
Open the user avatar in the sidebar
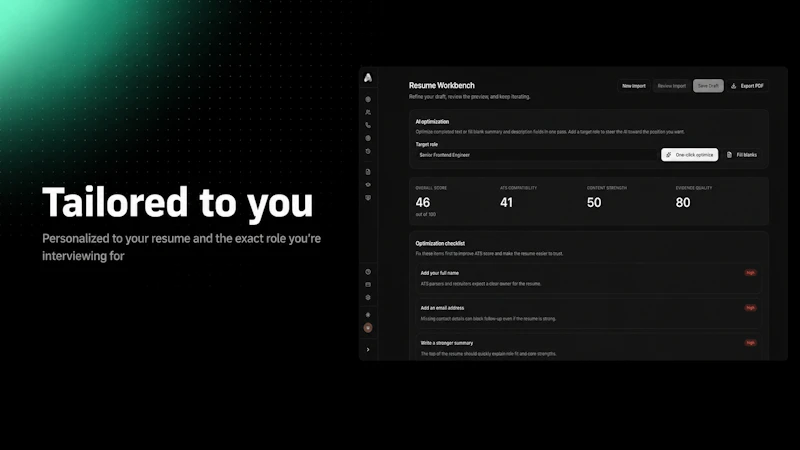pyautogui.click(x=368, y=328)
